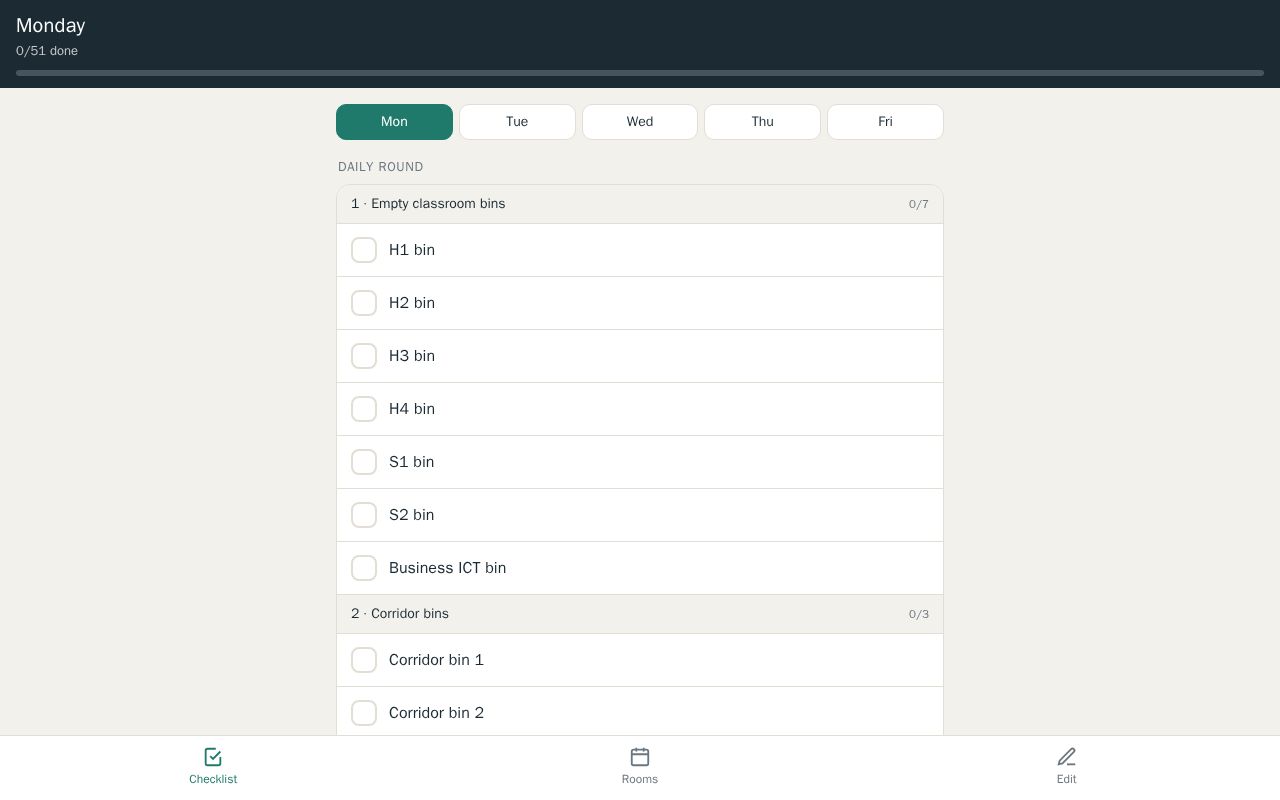This screenshot has width=1280, height=800.
Task: Click the 'DAILY ROUND' heading
Action: click(x=381, y=167)
